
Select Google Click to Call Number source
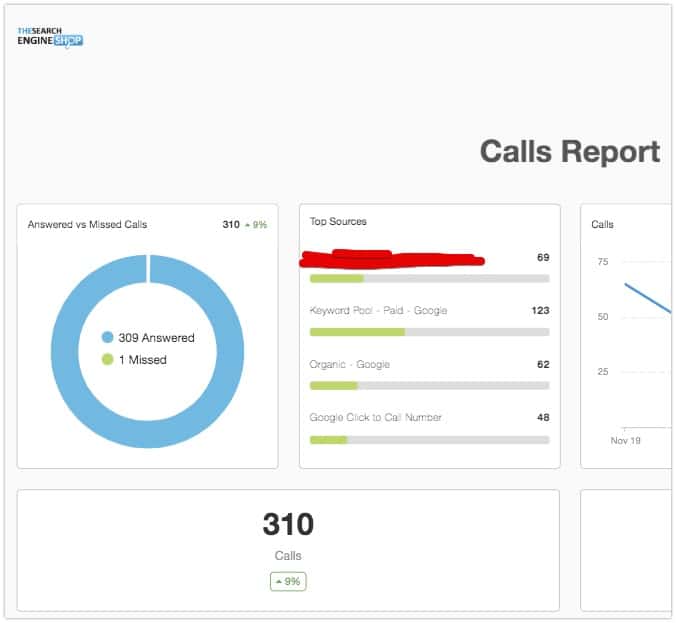pos(376,417)
